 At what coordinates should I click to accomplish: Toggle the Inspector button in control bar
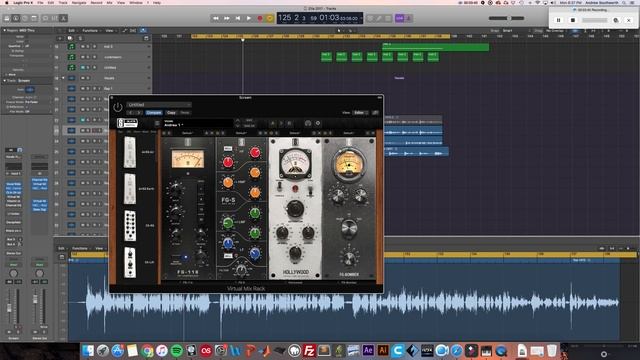click(x=16, y=18)
